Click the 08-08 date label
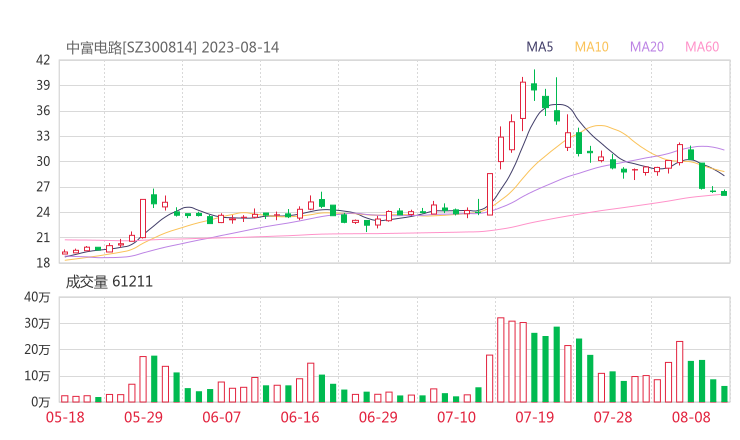 point(691,417)
